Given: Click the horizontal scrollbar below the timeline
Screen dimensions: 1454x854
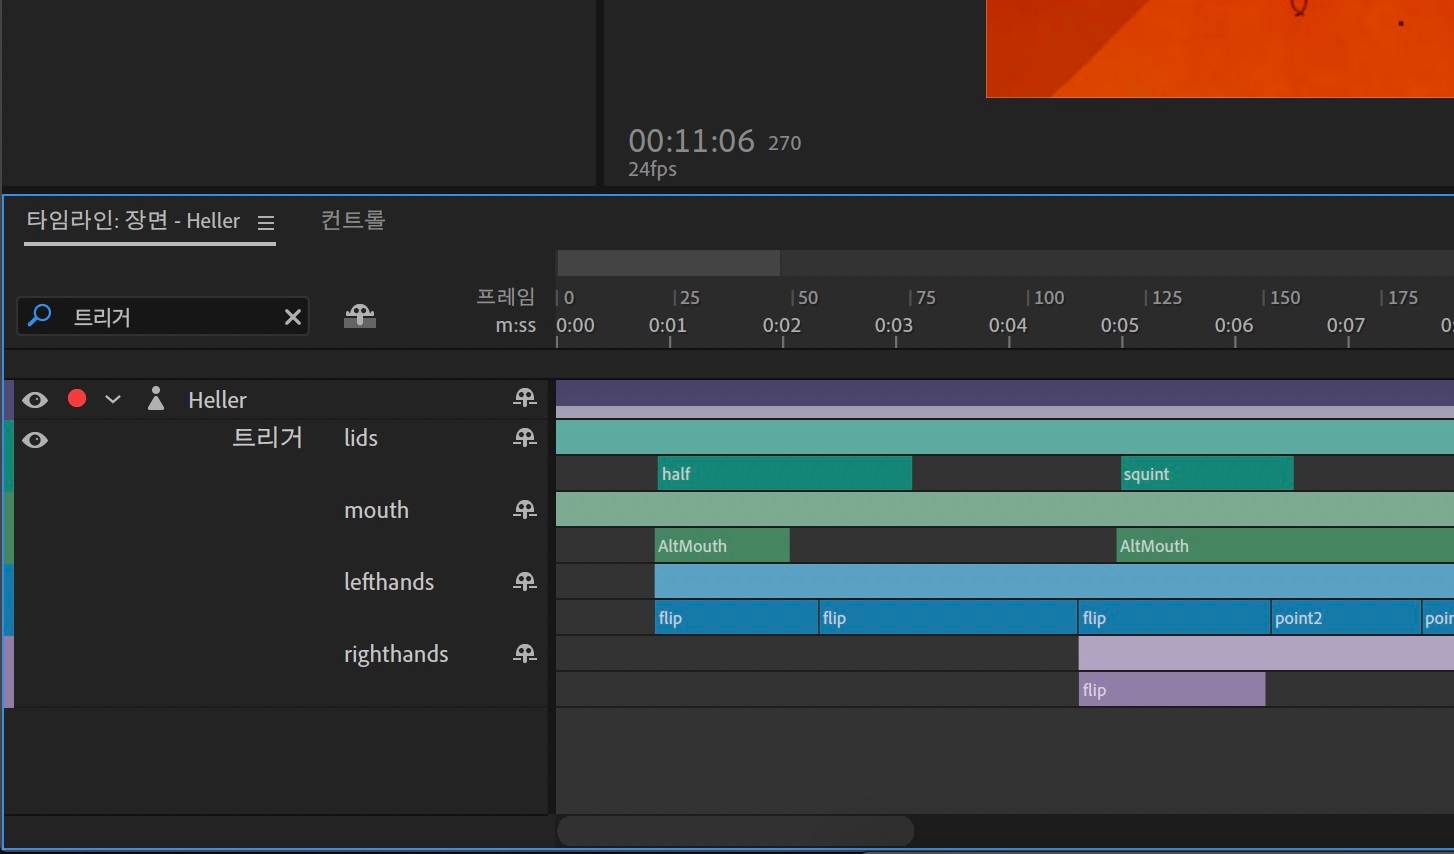Looking at the screenshot, I should pyautogui.click(x=735, y=830).
